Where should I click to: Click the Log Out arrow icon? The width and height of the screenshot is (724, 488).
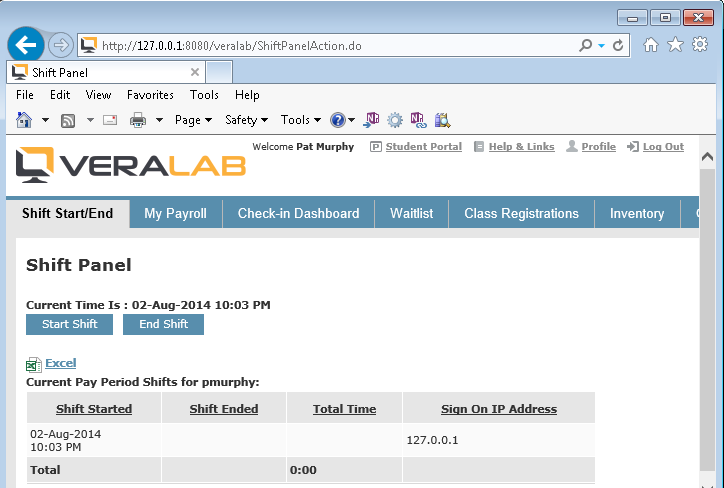(633, 147)
